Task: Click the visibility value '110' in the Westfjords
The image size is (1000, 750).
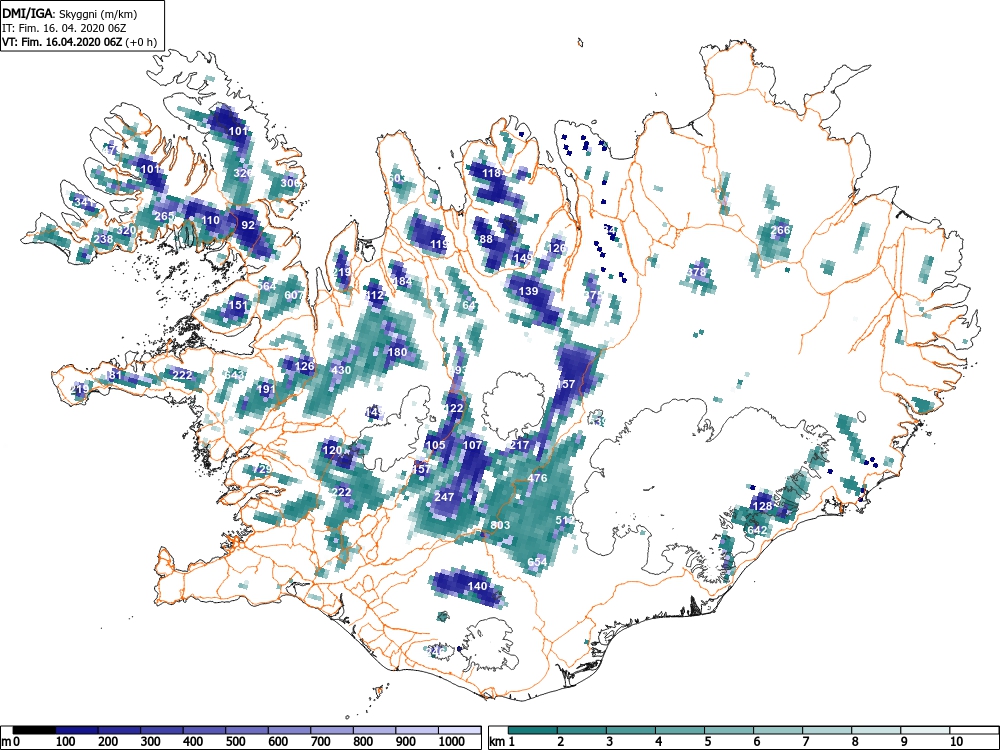Action: click(210, 220)
